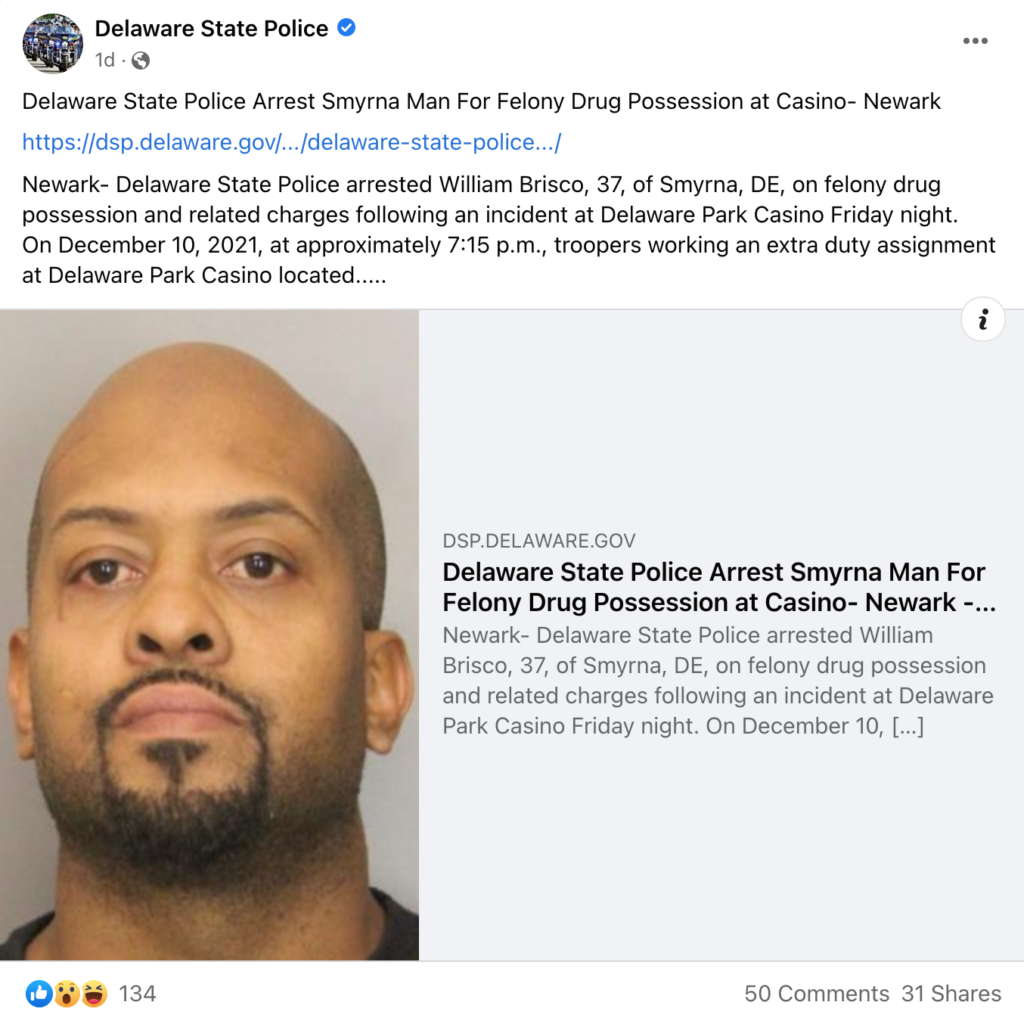Click the post headline text about Casino- Newark

coord(481,101)
